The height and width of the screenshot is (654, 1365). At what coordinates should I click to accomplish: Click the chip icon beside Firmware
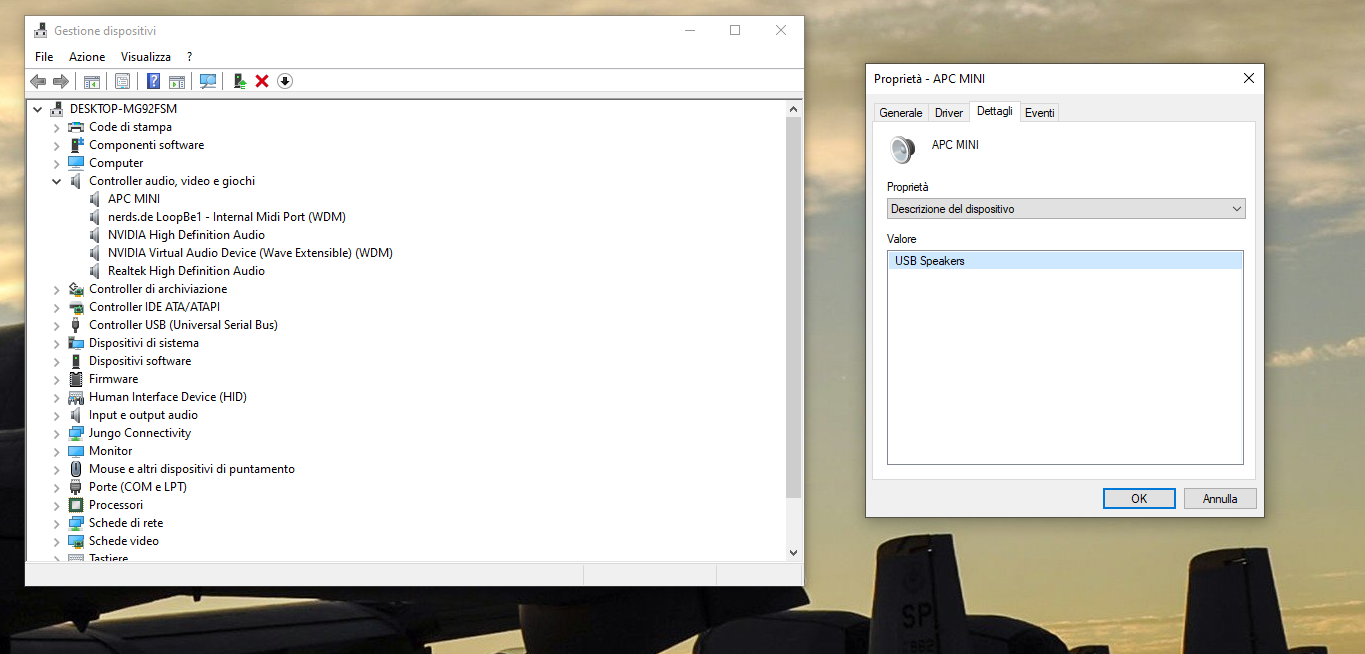[x=76, y=379]
